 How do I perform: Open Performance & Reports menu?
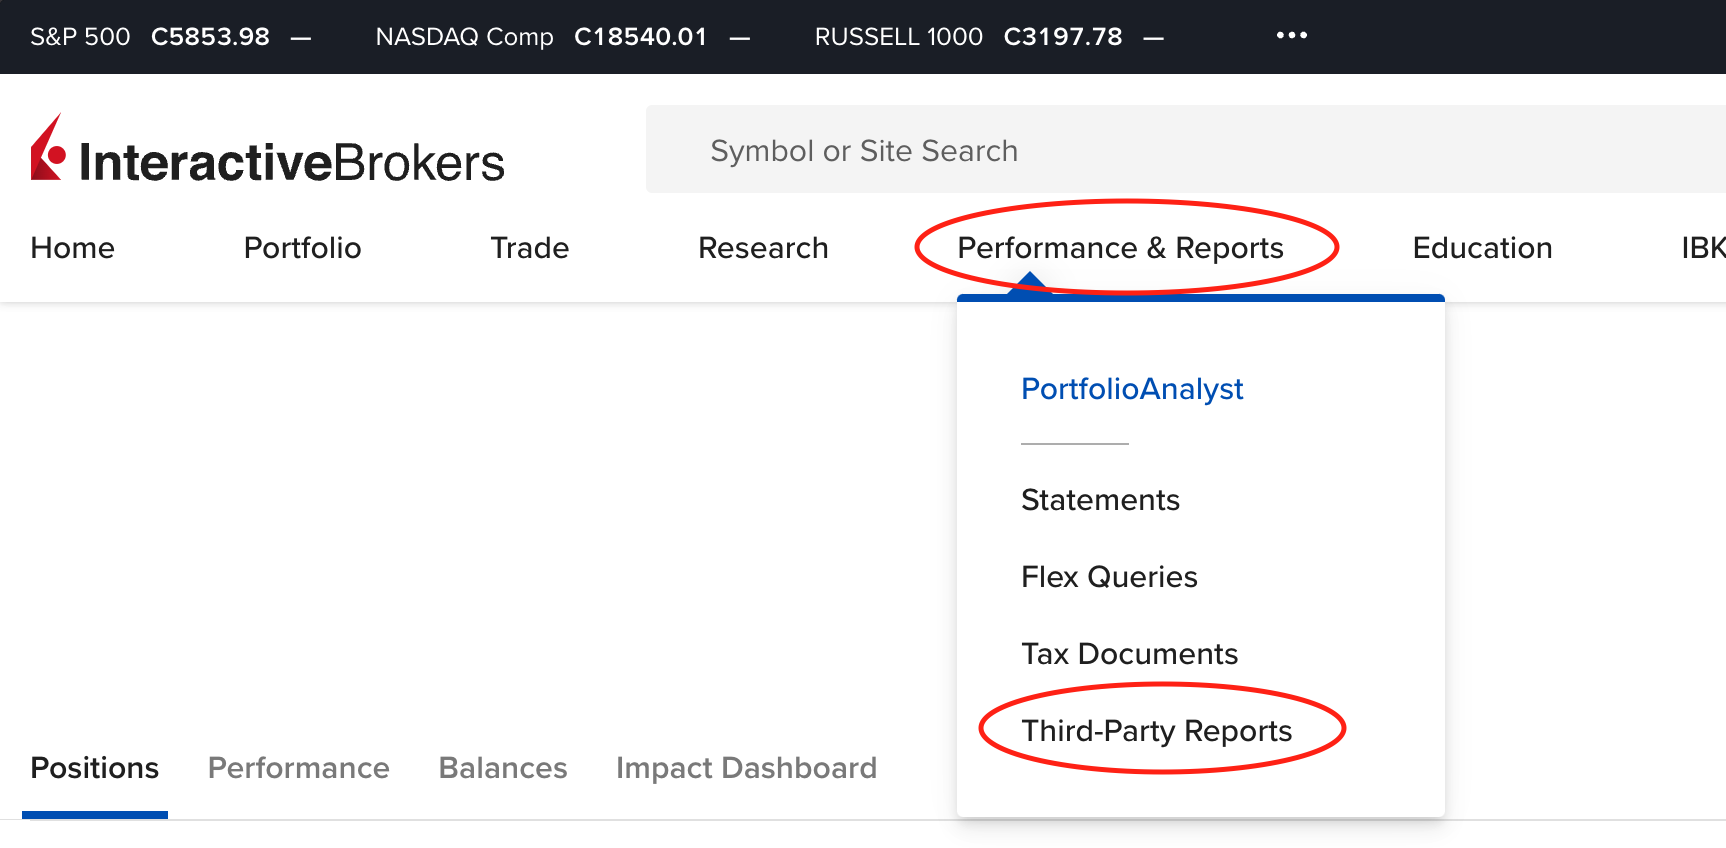coord(1120,248)
